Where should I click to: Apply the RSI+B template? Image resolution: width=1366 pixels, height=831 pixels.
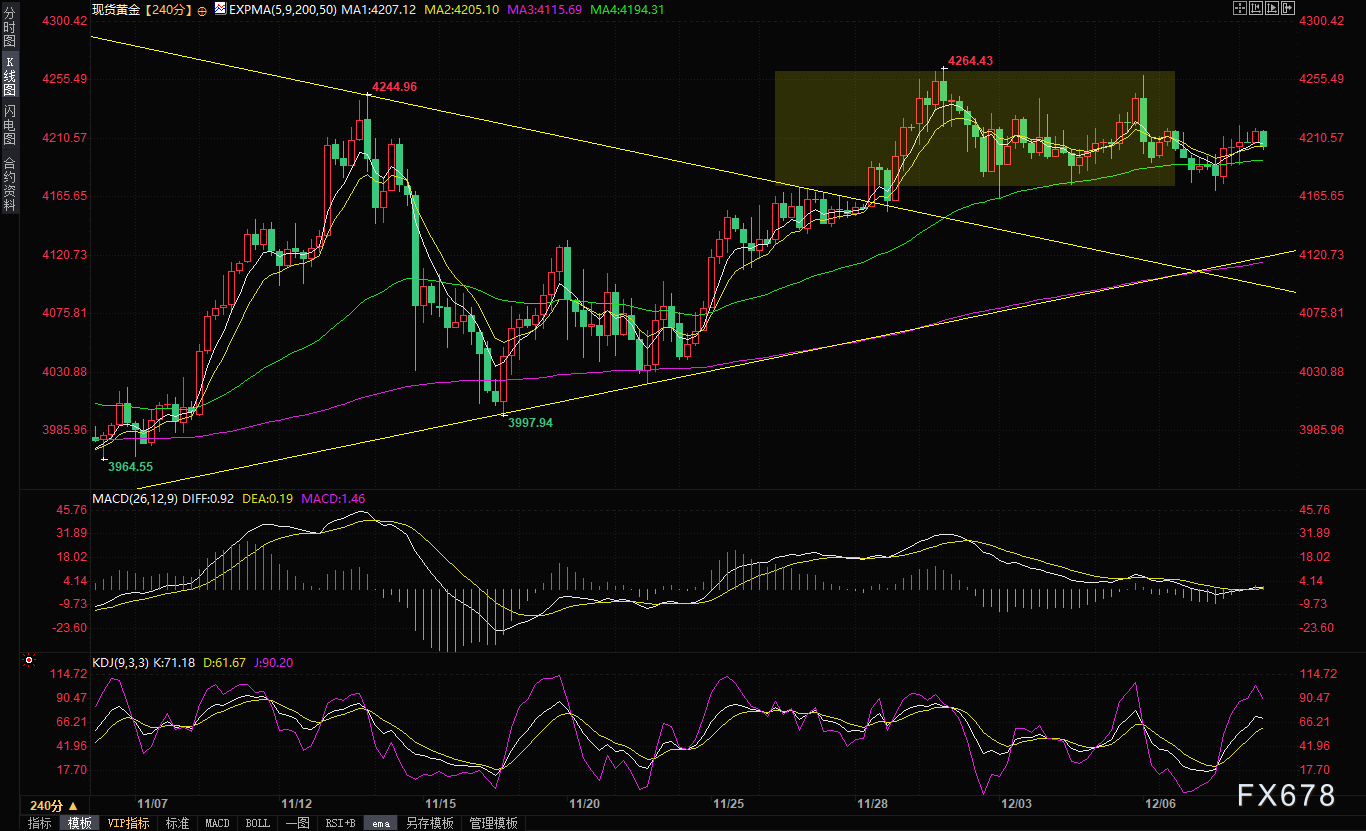click(x=340, y=823)
